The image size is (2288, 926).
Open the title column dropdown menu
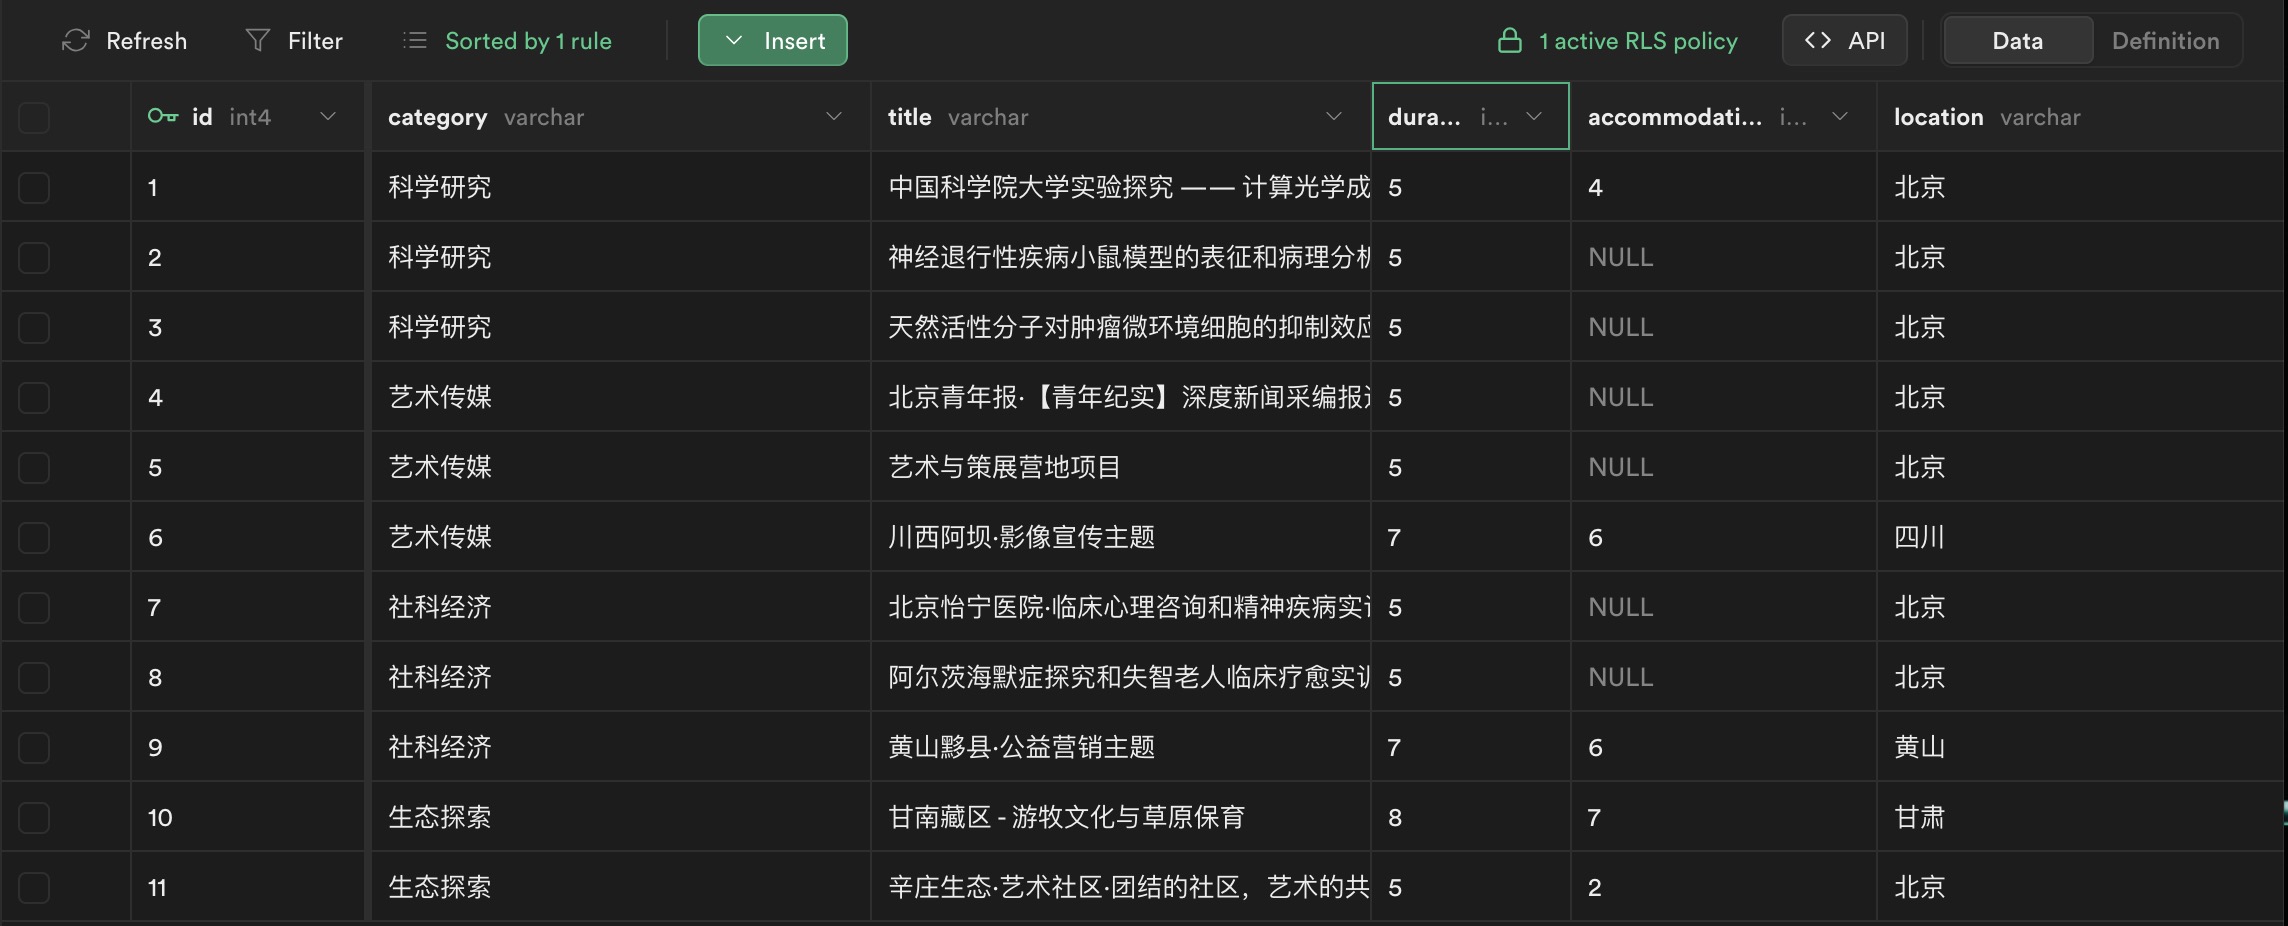point(1335,116)
